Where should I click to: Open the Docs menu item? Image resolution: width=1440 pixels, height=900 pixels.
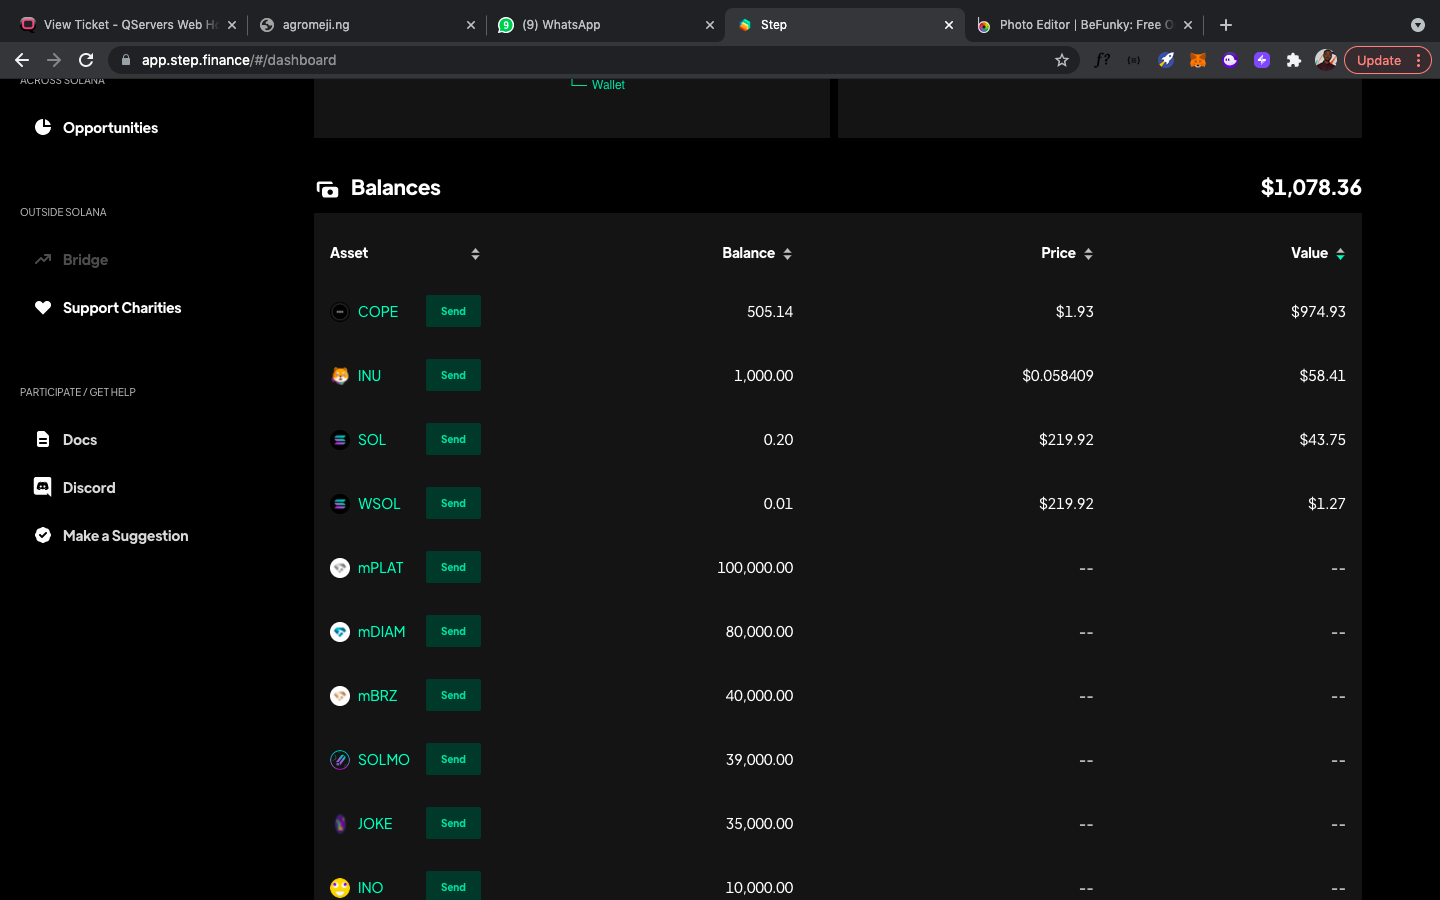pyautogui.click(x=80, y=440)
